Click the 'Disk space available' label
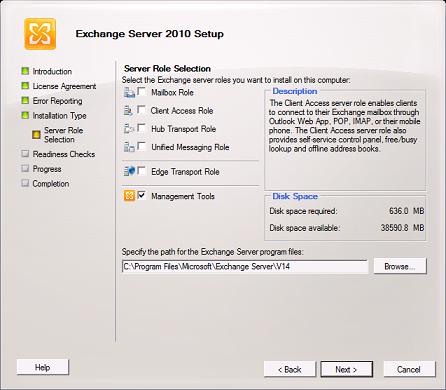 pyautogui.click(x=305, y=228)
